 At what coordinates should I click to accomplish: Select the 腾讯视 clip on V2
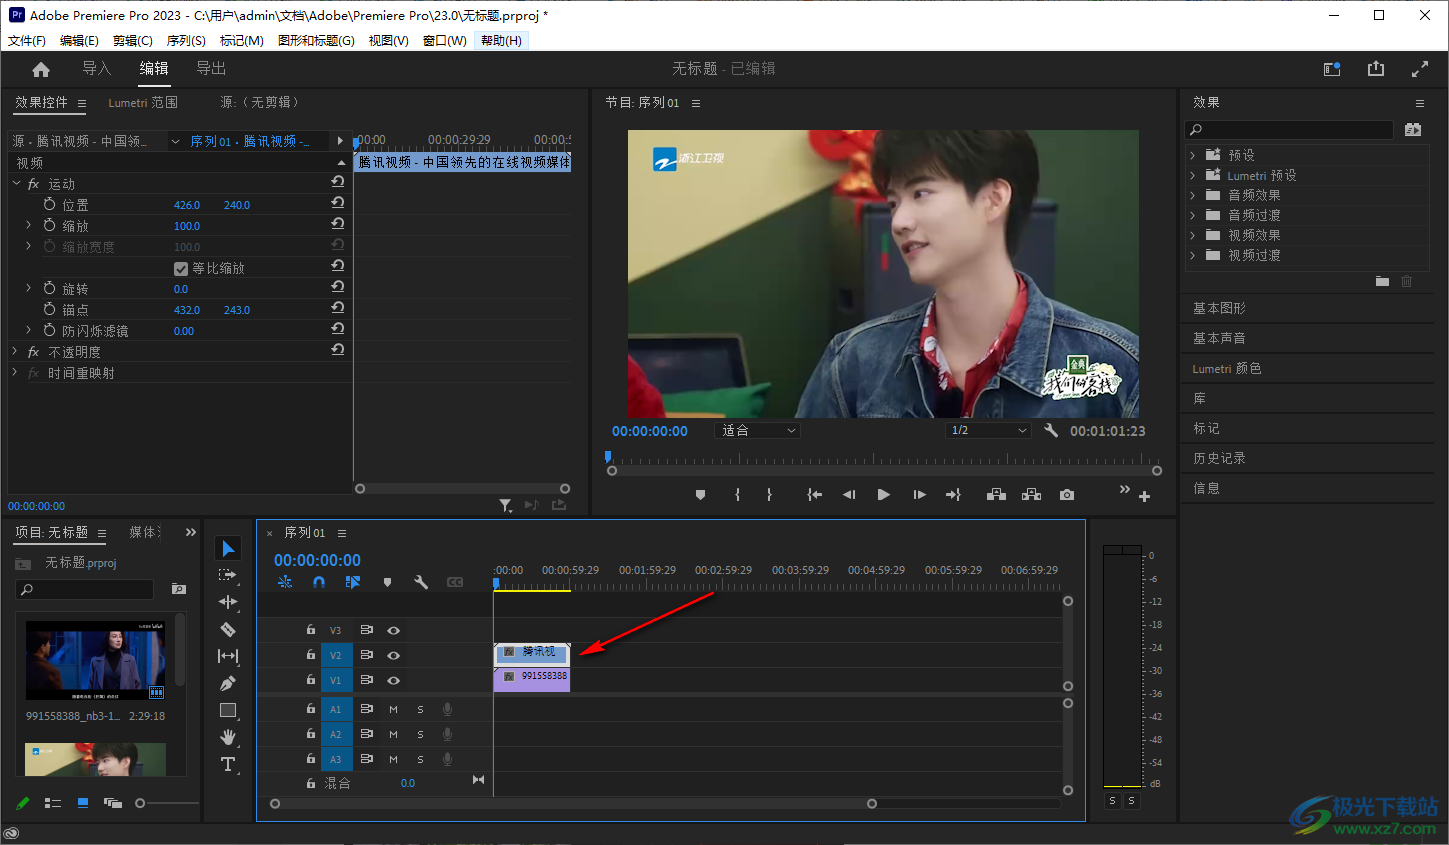pyautogui.click(x=532, y=655)
